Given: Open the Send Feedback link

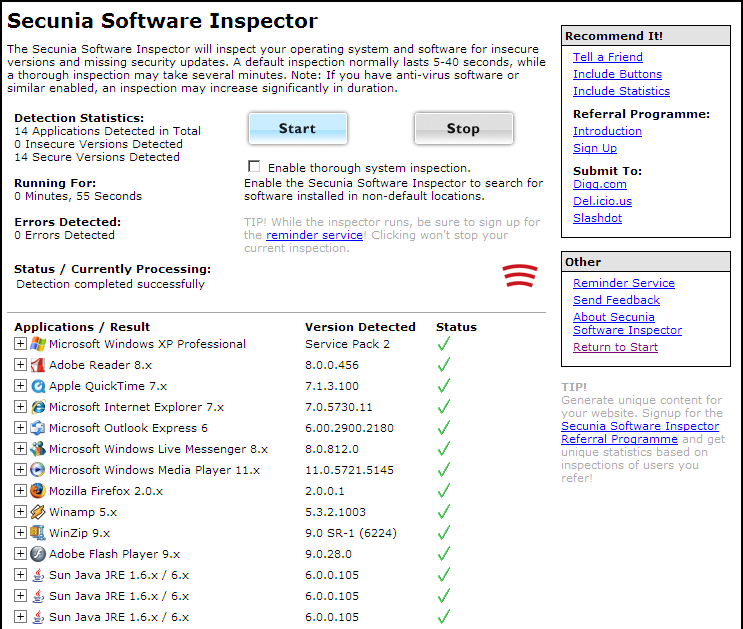Looking at the screenshot, I should tap(616, 300).
